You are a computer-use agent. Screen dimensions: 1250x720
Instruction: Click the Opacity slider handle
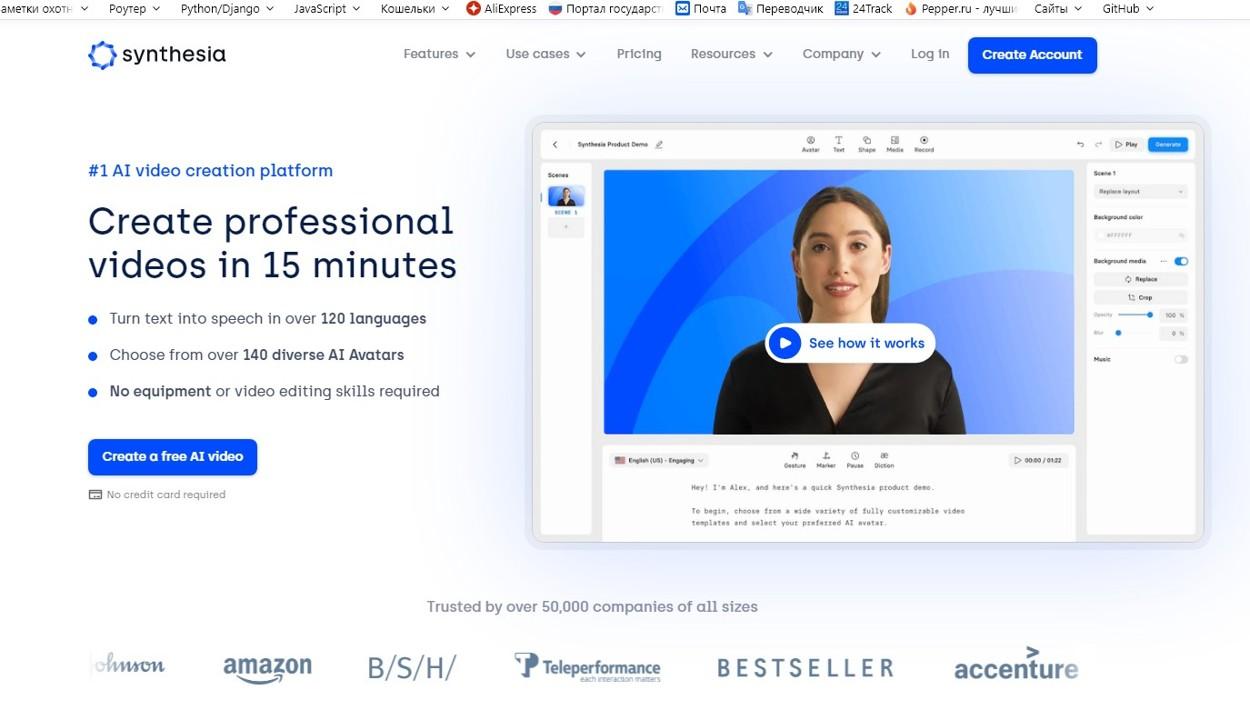1150,315
